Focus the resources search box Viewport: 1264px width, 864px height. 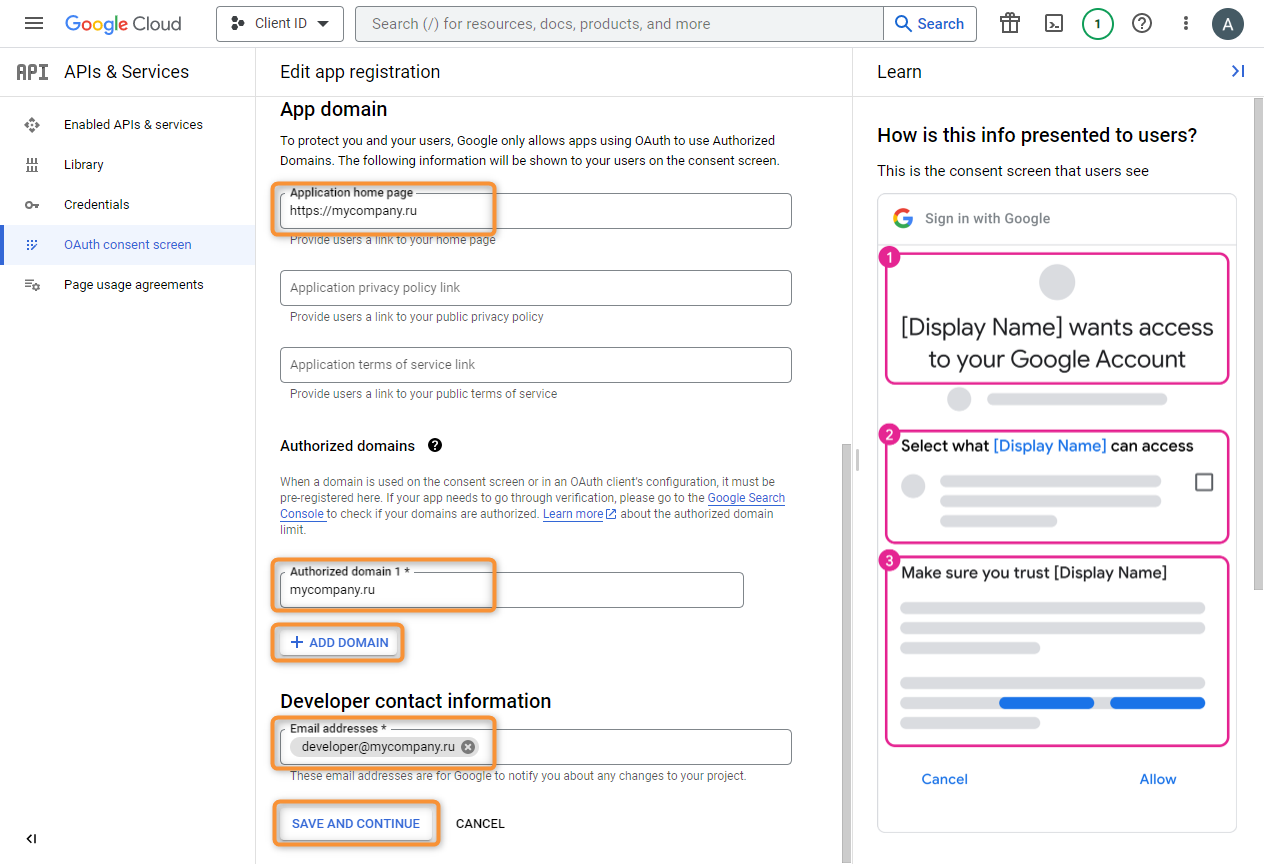(x=619, y=24)
